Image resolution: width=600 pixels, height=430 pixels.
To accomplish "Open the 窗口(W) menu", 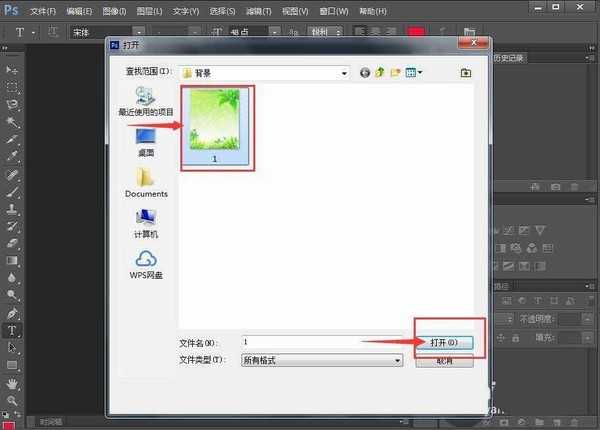I will (x=333, y=12).
